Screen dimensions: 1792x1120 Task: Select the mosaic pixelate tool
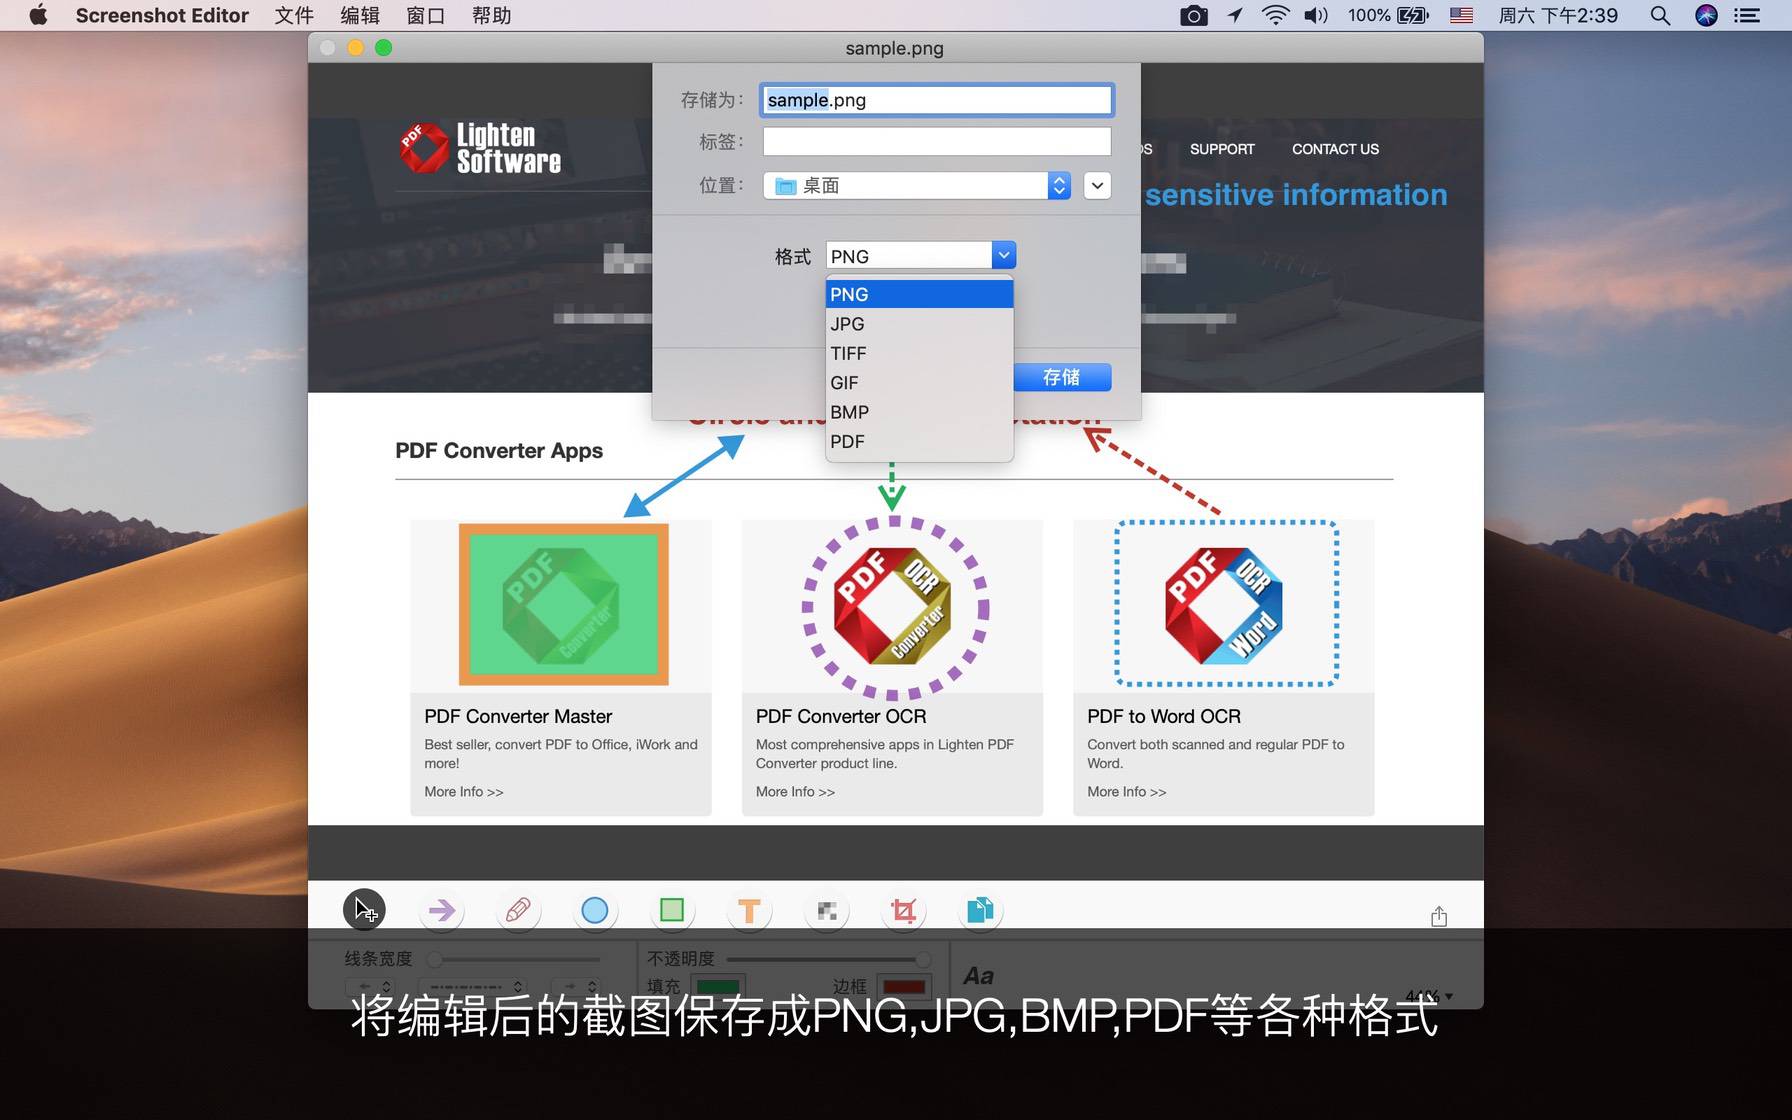pos(827,910)
